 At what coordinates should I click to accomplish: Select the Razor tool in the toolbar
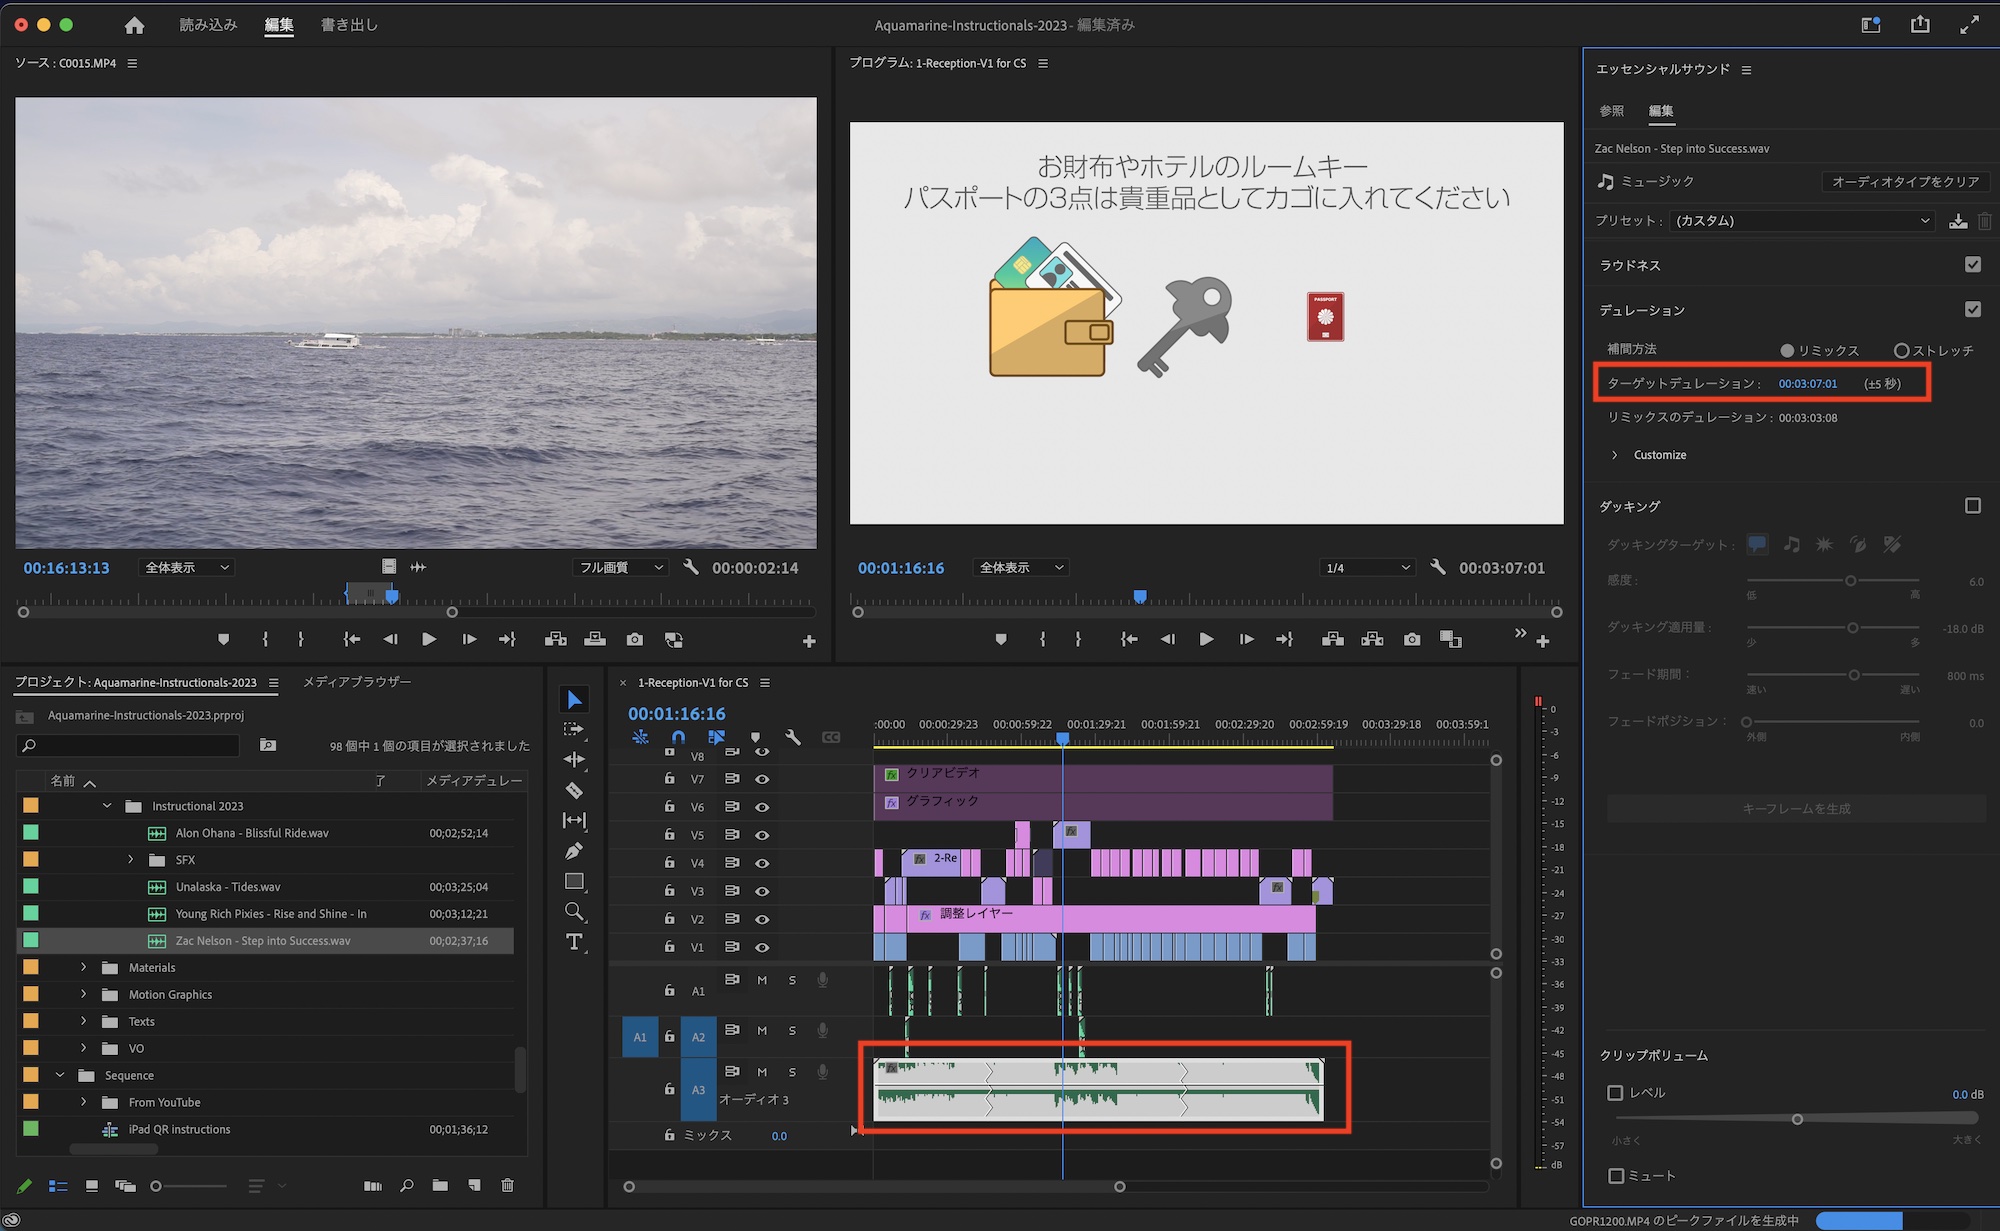[x=574, y=790]
